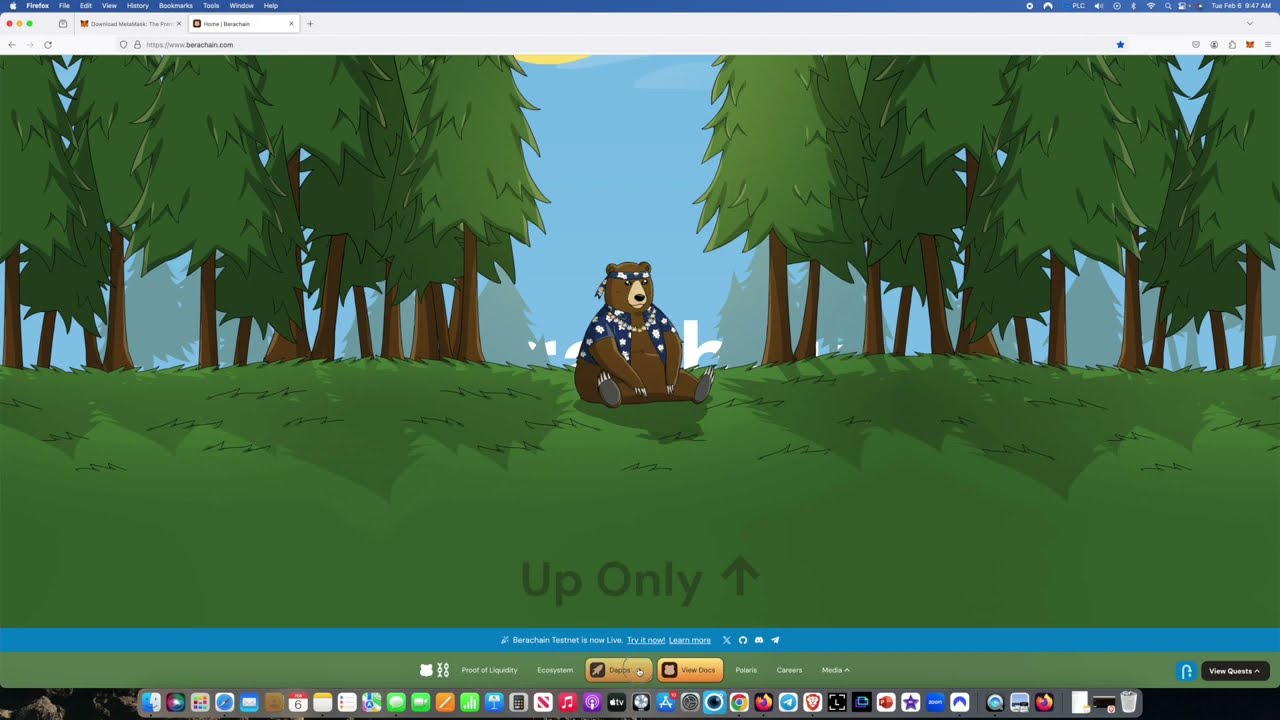Open Berachain Telegram icon link

pos(775,640)
